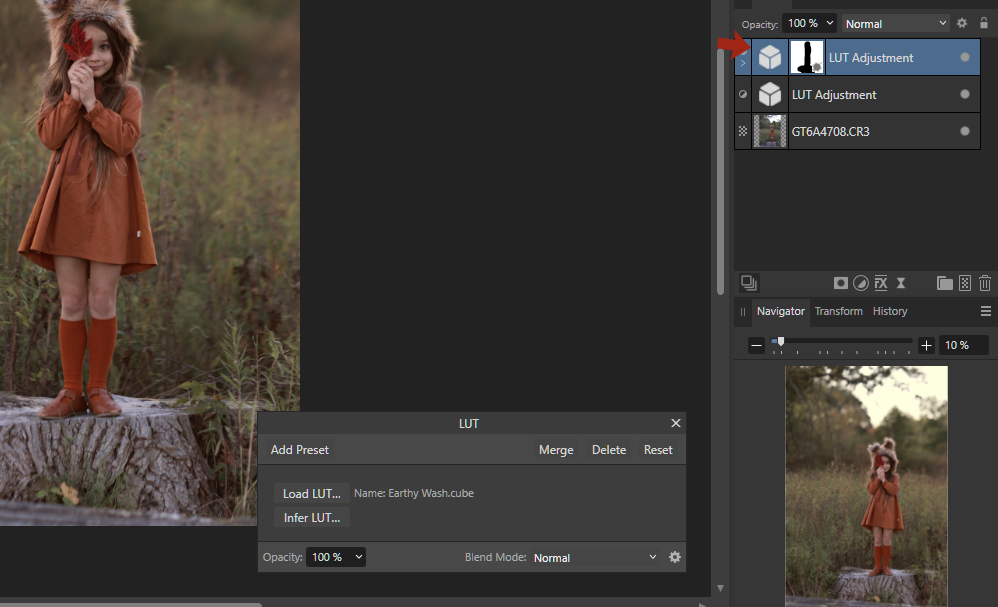
Task: Click the Navigator preview thumbnail
Action: tap(866, 485)
